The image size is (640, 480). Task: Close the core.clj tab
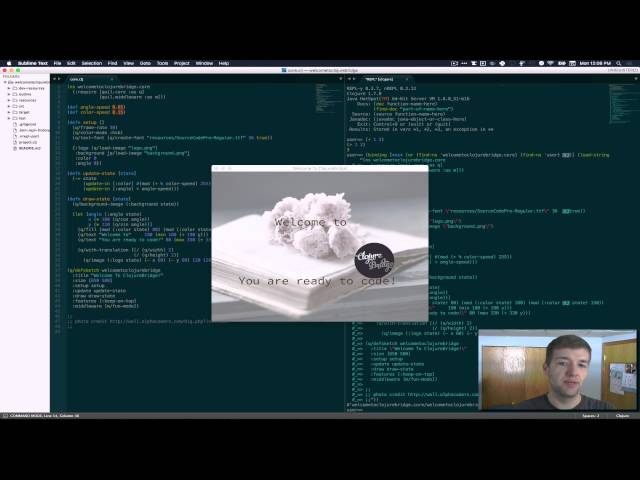[111, 79]
